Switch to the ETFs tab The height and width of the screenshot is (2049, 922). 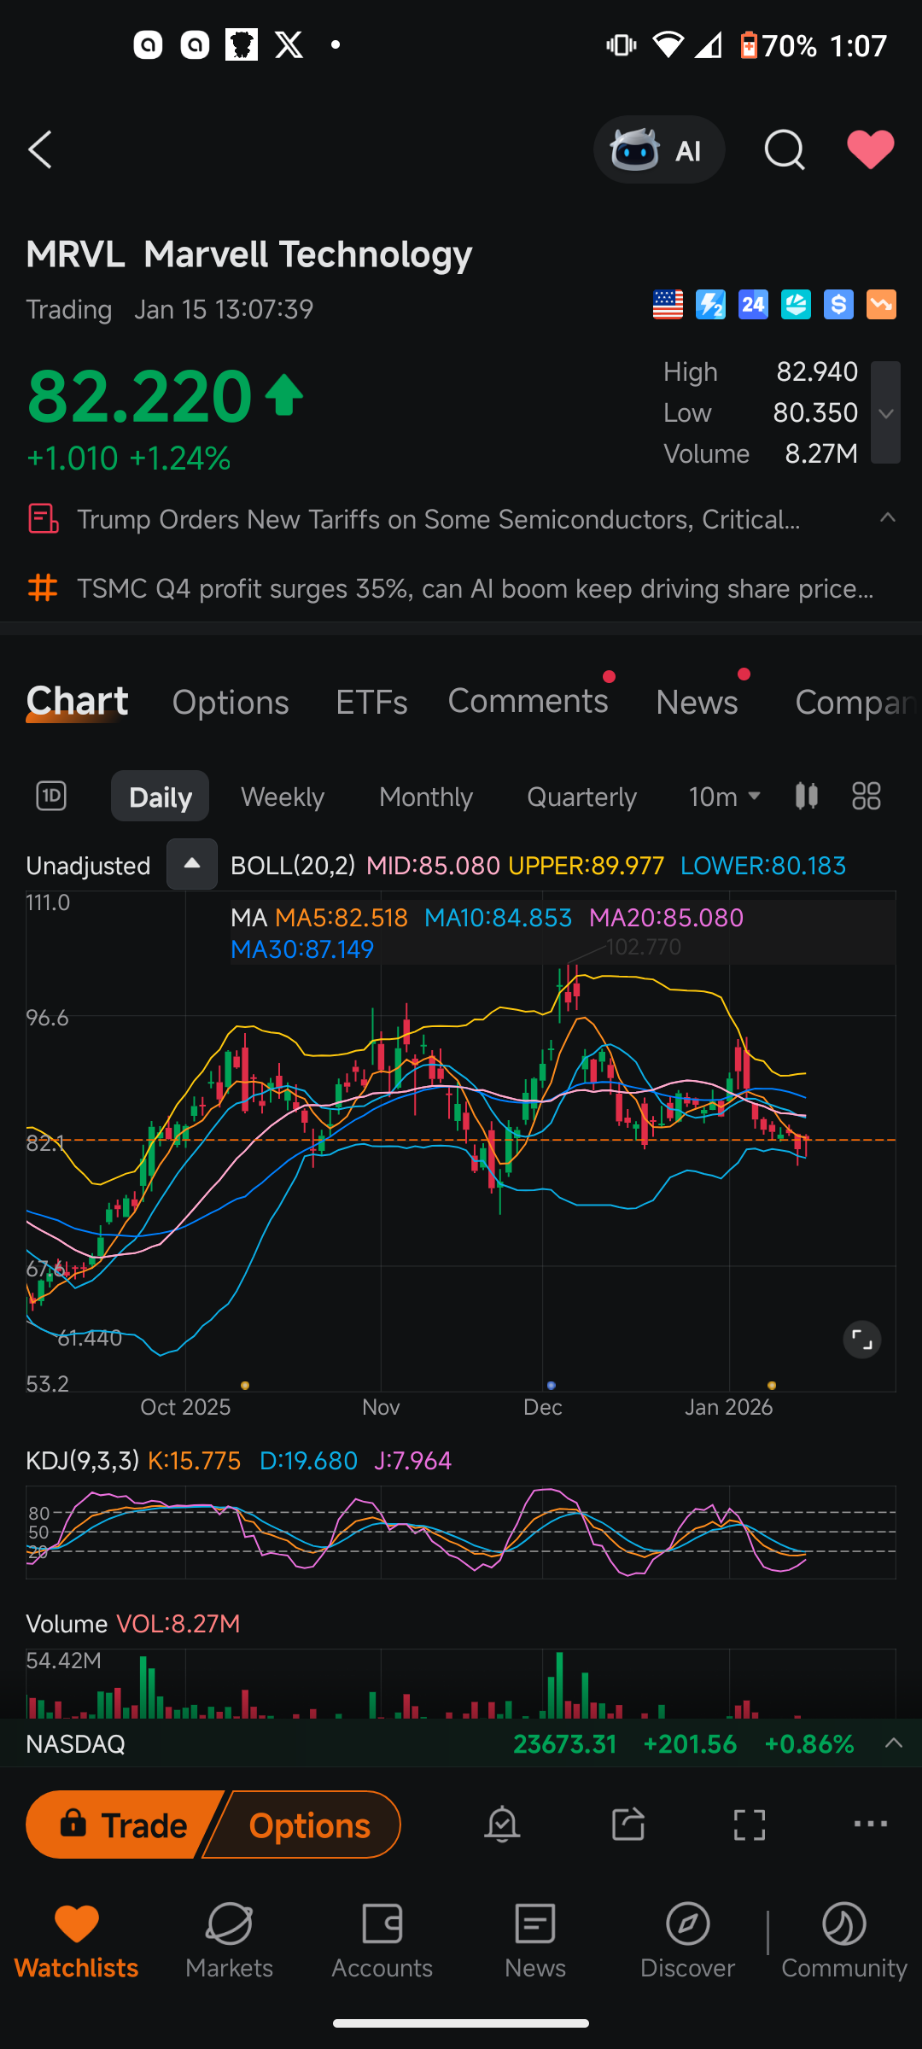(x=372, y=703)
